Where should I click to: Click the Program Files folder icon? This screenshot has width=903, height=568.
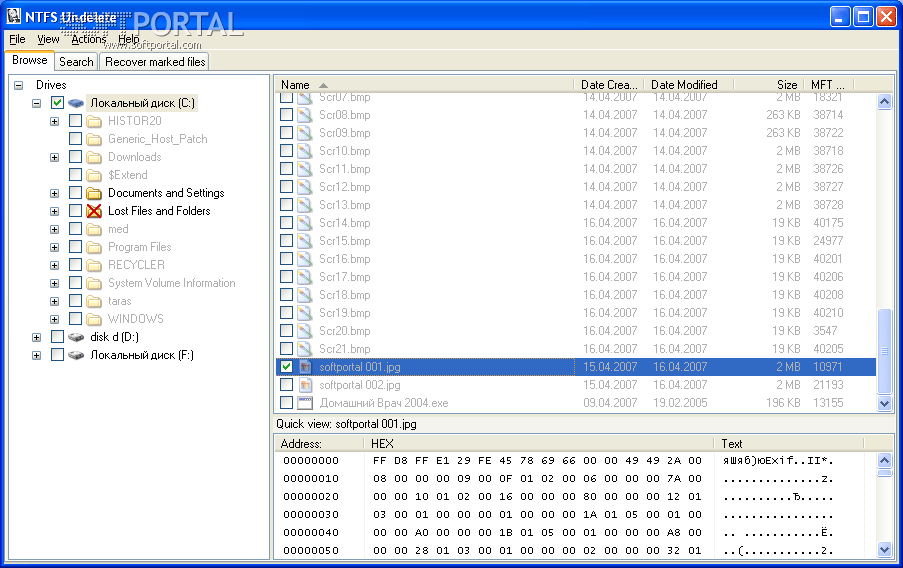pyautogui.click(x=94, y=247)
